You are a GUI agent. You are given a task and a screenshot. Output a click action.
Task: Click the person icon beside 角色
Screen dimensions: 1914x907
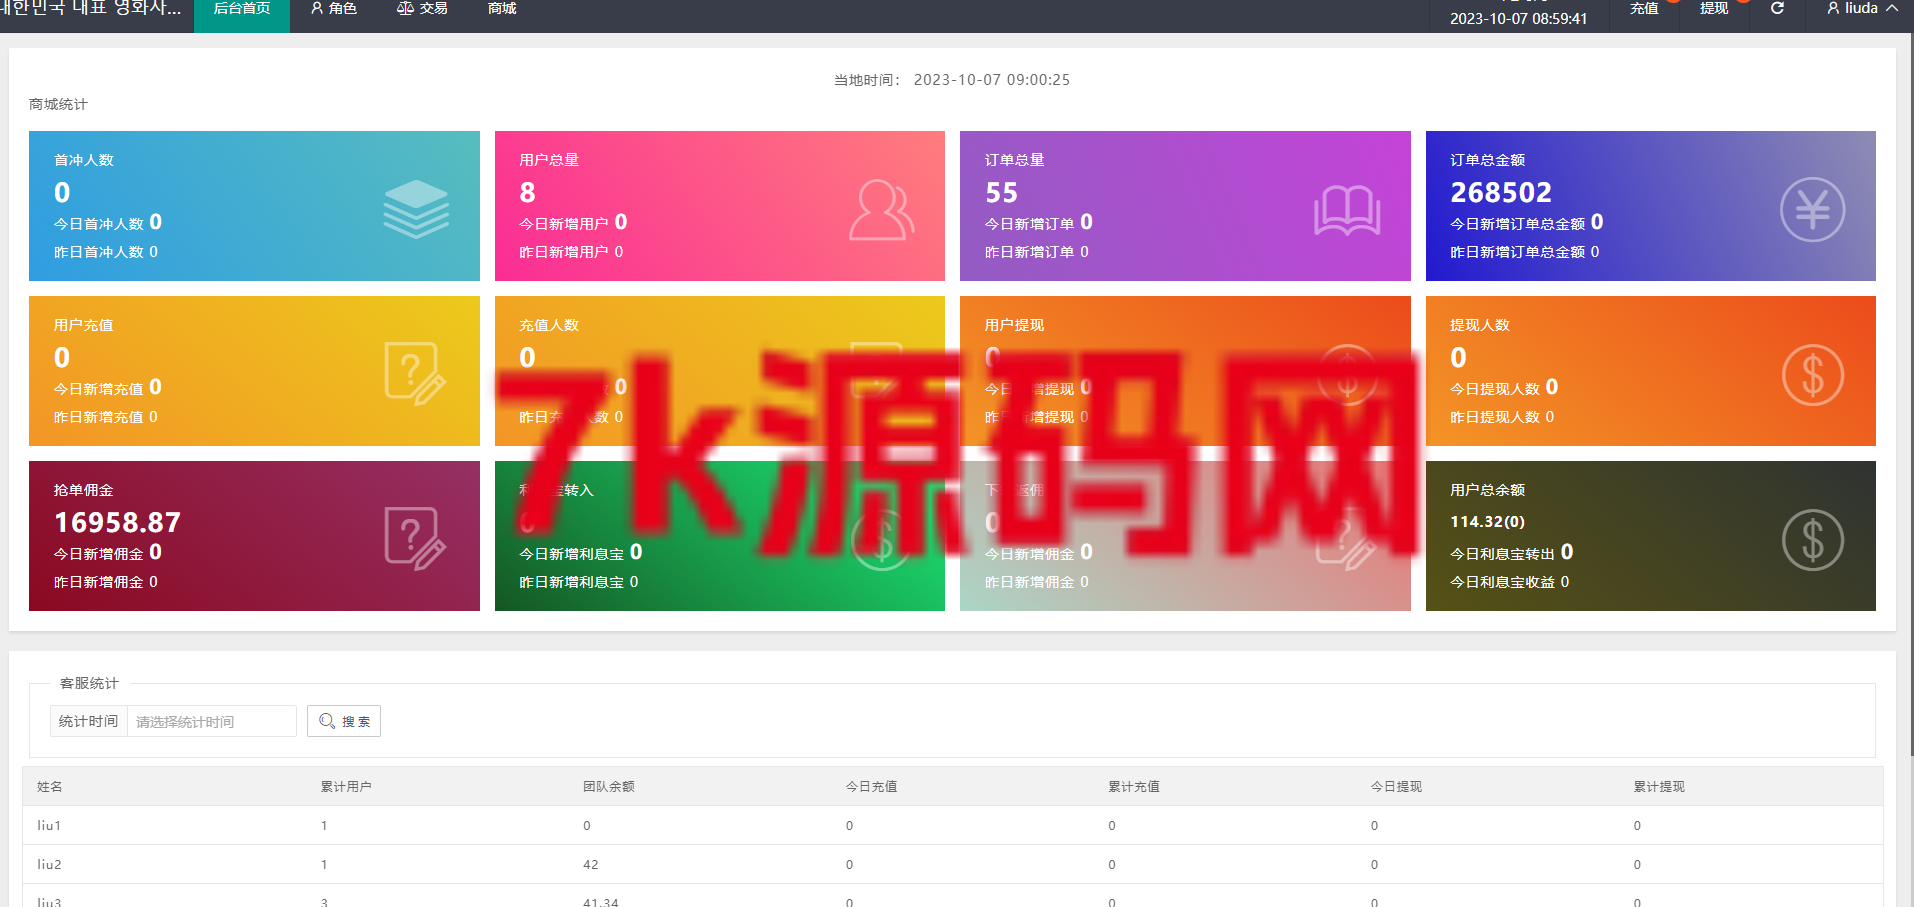pos(317,8)
